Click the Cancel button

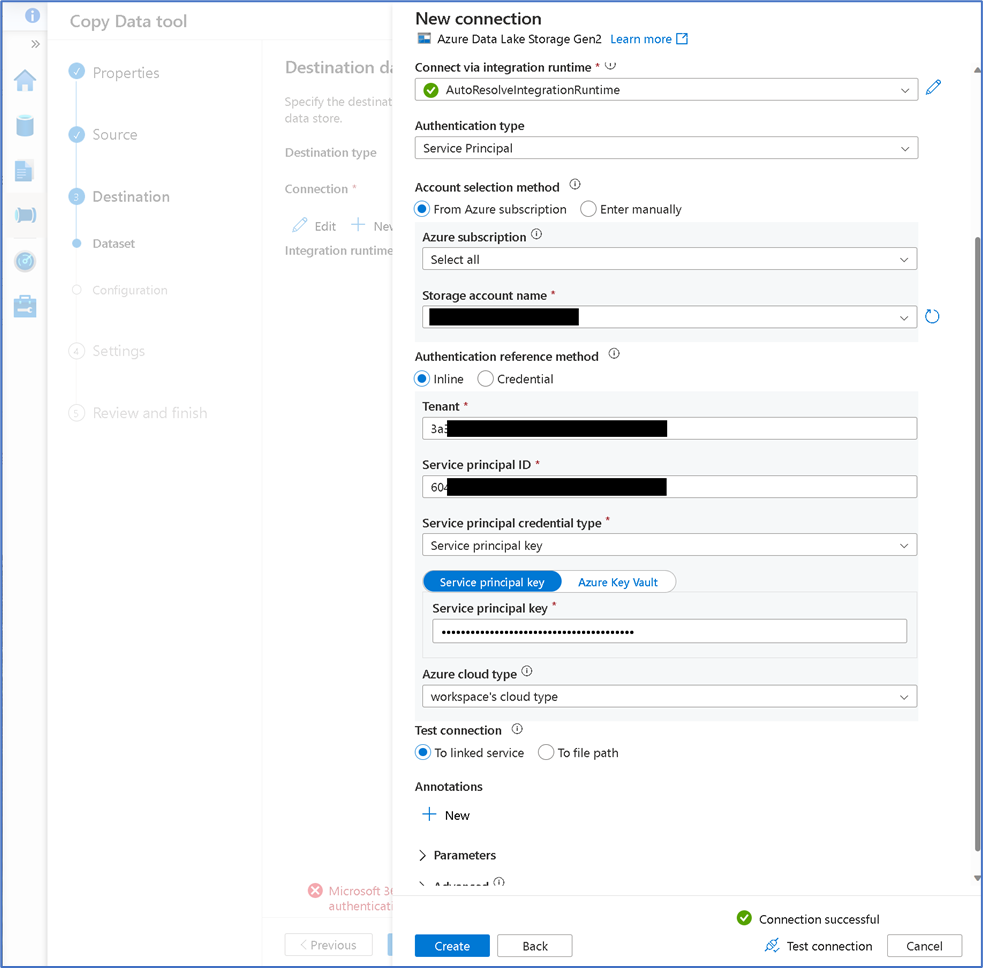[924, 945]
